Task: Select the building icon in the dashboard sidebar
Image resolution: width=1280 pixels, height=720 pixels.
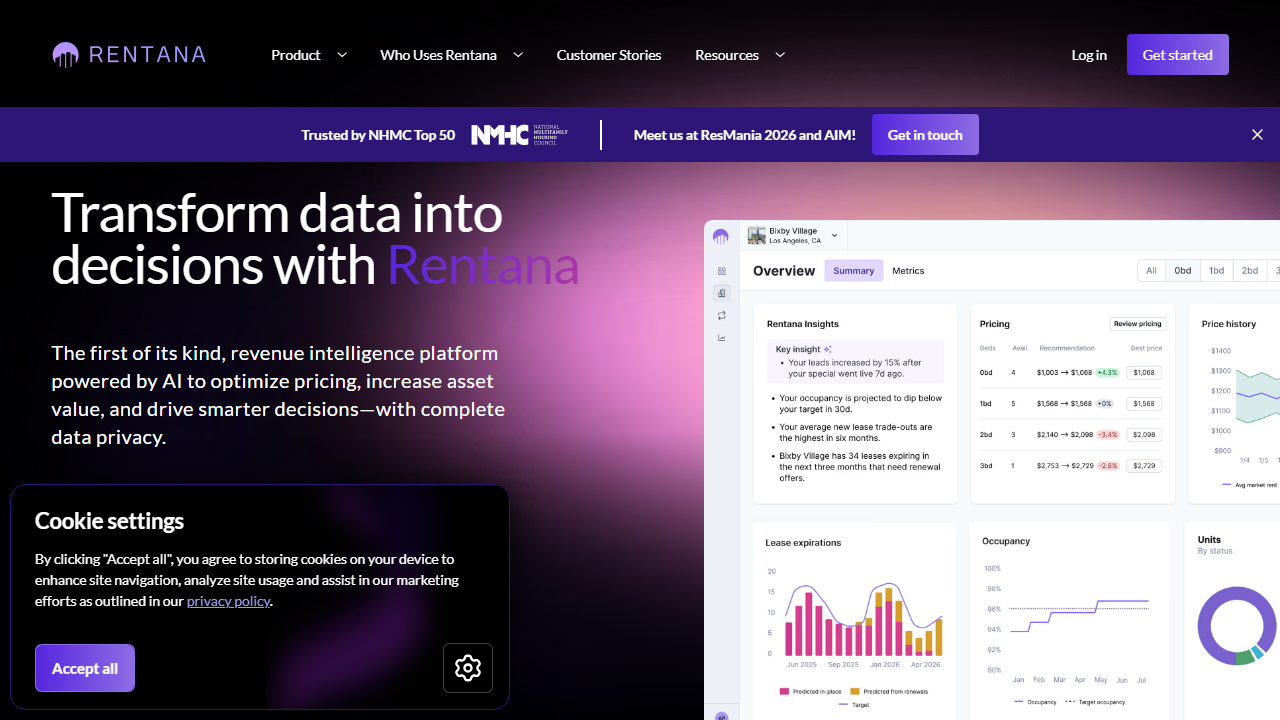Action: 721,293
